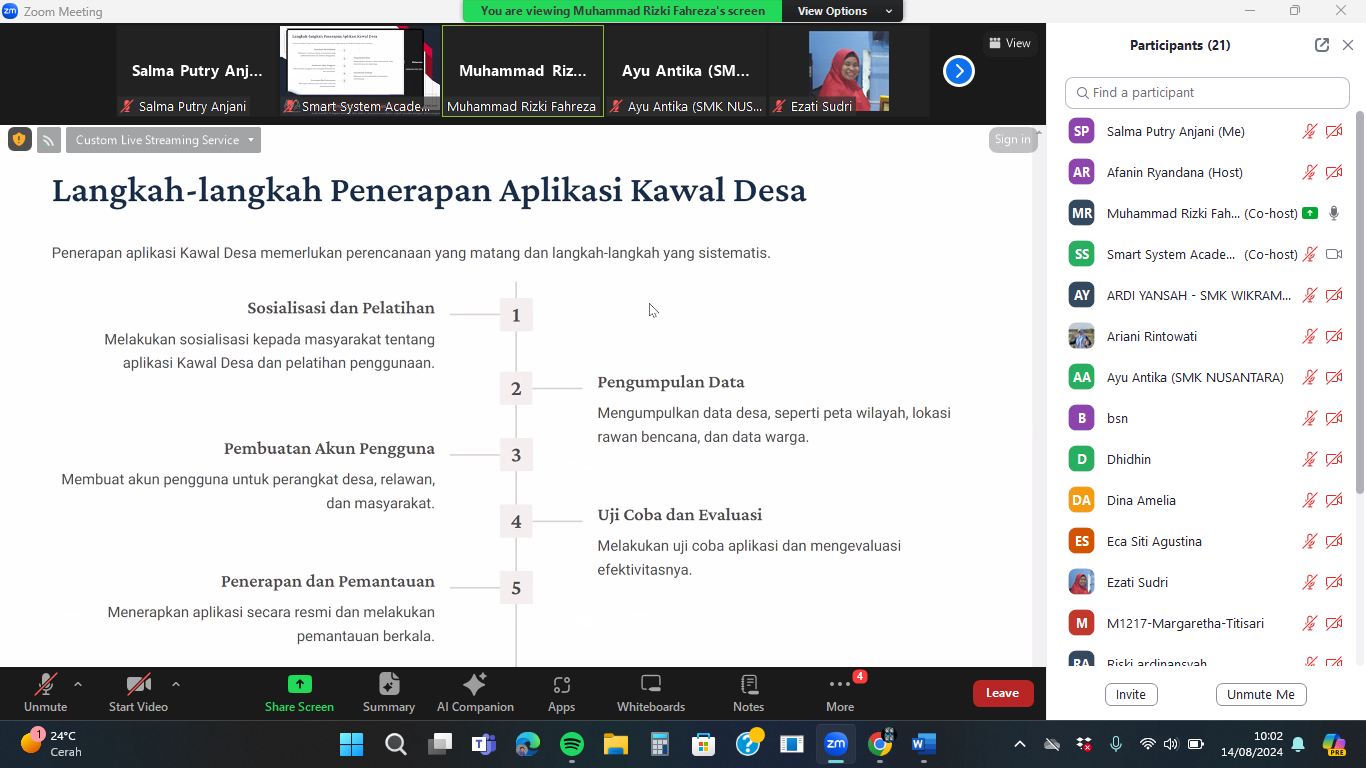Click Uji Coba dan Evaluasi heading
This screenshot has height=768, width=1366.
(680, 515)
